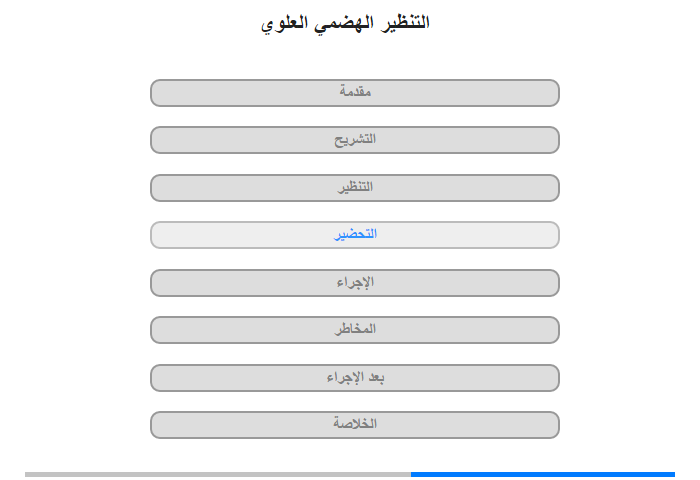This screenshot has width=700, height=480.
Task: Click the blue portion of the progress bar
Action: coord(543,474)
